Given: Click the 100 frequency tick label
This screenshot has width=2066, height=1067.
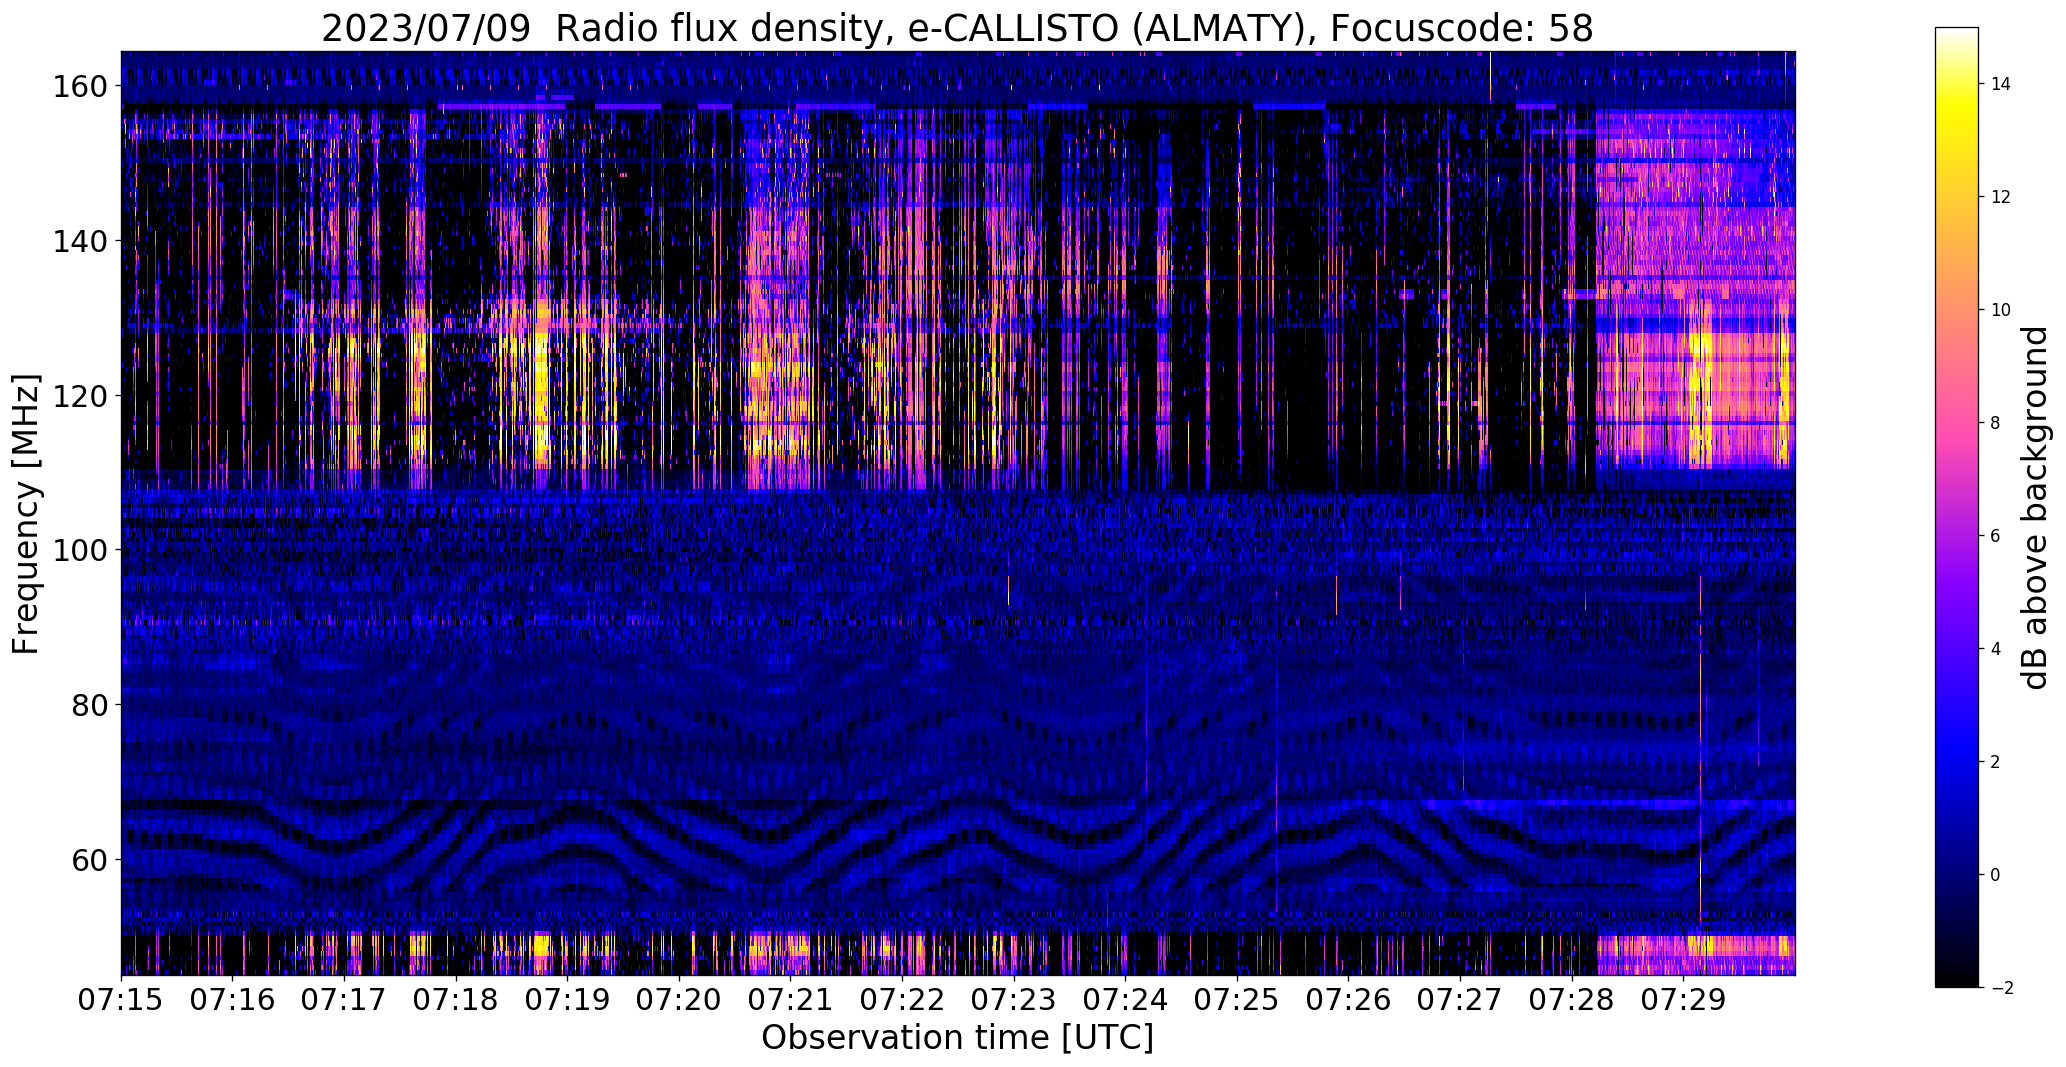Looking at the screenshot, I should [79, 550].
